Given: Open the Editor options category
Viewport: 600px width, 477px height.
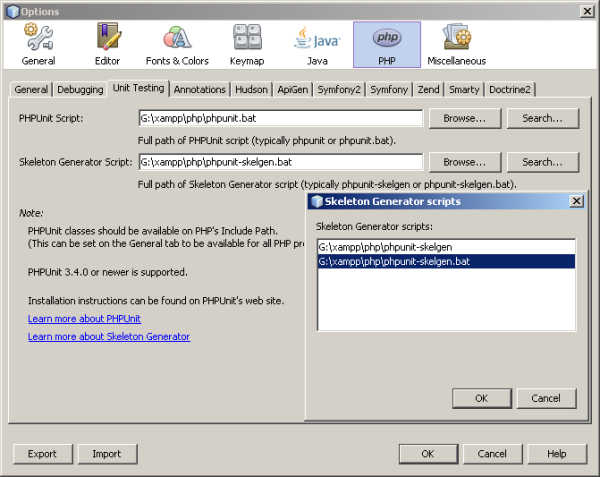Looking at the screenshot, I should click(x=108, y=45).
